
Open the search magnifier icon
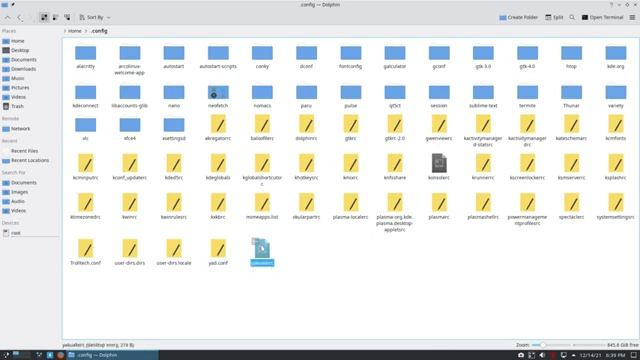tap(572, 17)
